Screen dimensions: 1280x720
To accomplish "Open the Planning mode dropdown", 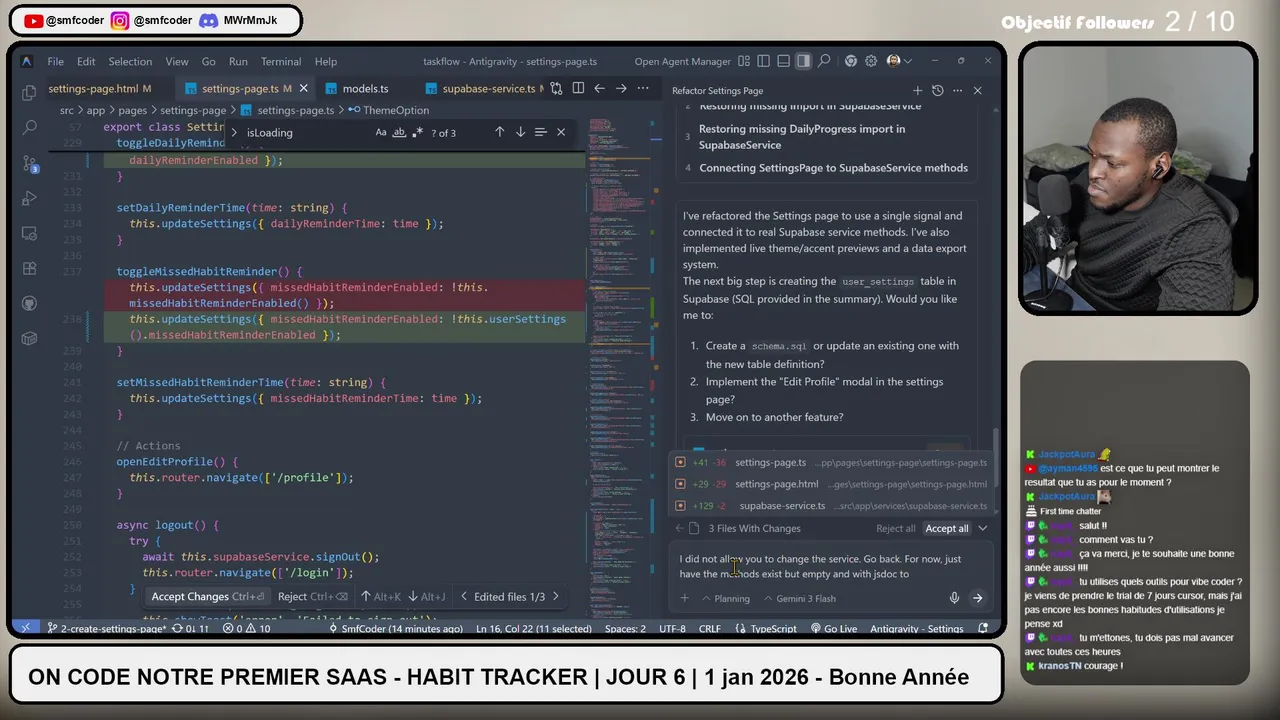I will point(726,598).
